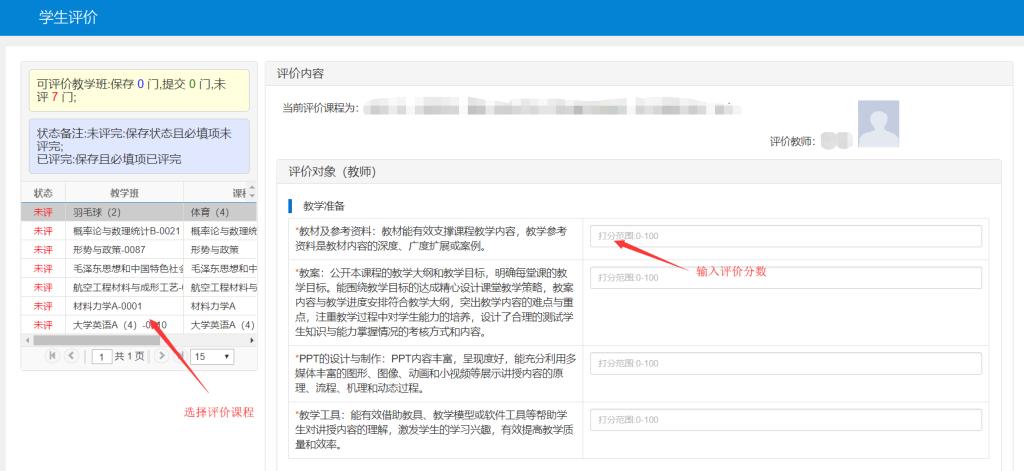Click score field for PPT的设计与制作
This screenshot has width=1024, height=471.
coord(785,363)
